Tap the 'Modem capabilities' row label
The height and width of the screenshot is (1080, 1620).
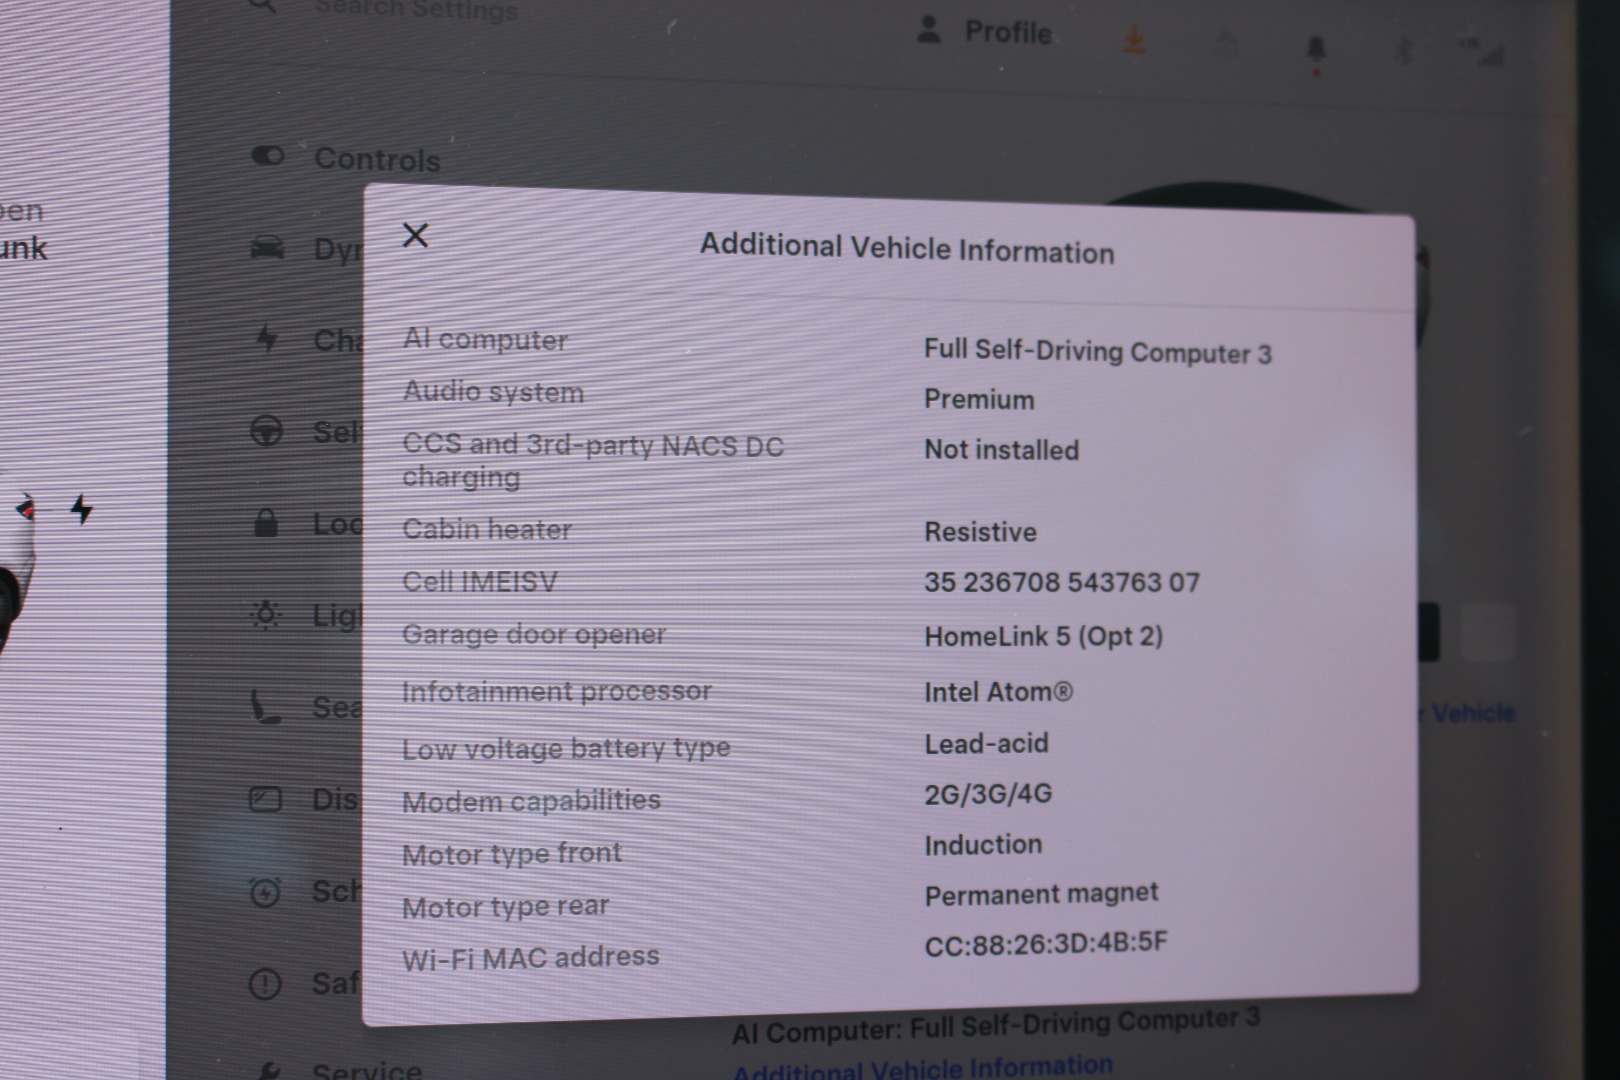point(531,801)
